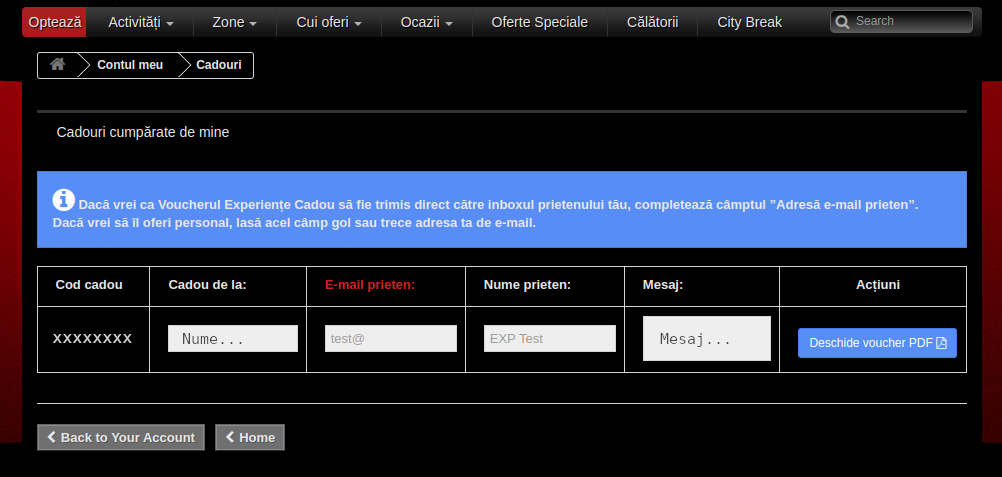Screen dimensions: 1002x477
Task: Expand the Cui oferi dropdown
Action: coord(329,22)
